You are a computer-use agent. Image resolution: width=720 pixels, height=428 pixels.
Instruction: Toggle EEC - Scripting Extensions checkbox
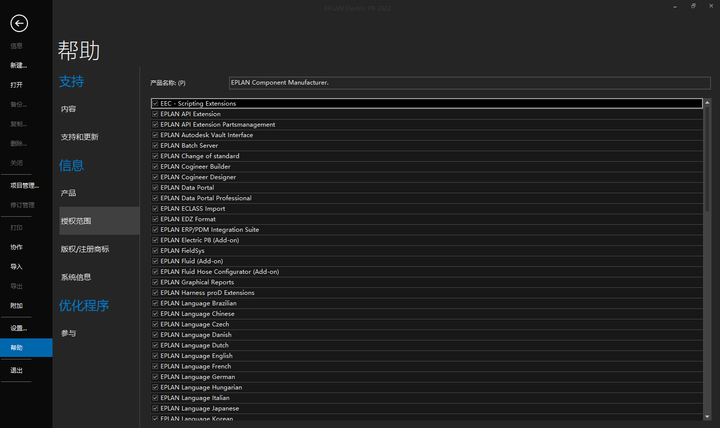coord(155,103)
